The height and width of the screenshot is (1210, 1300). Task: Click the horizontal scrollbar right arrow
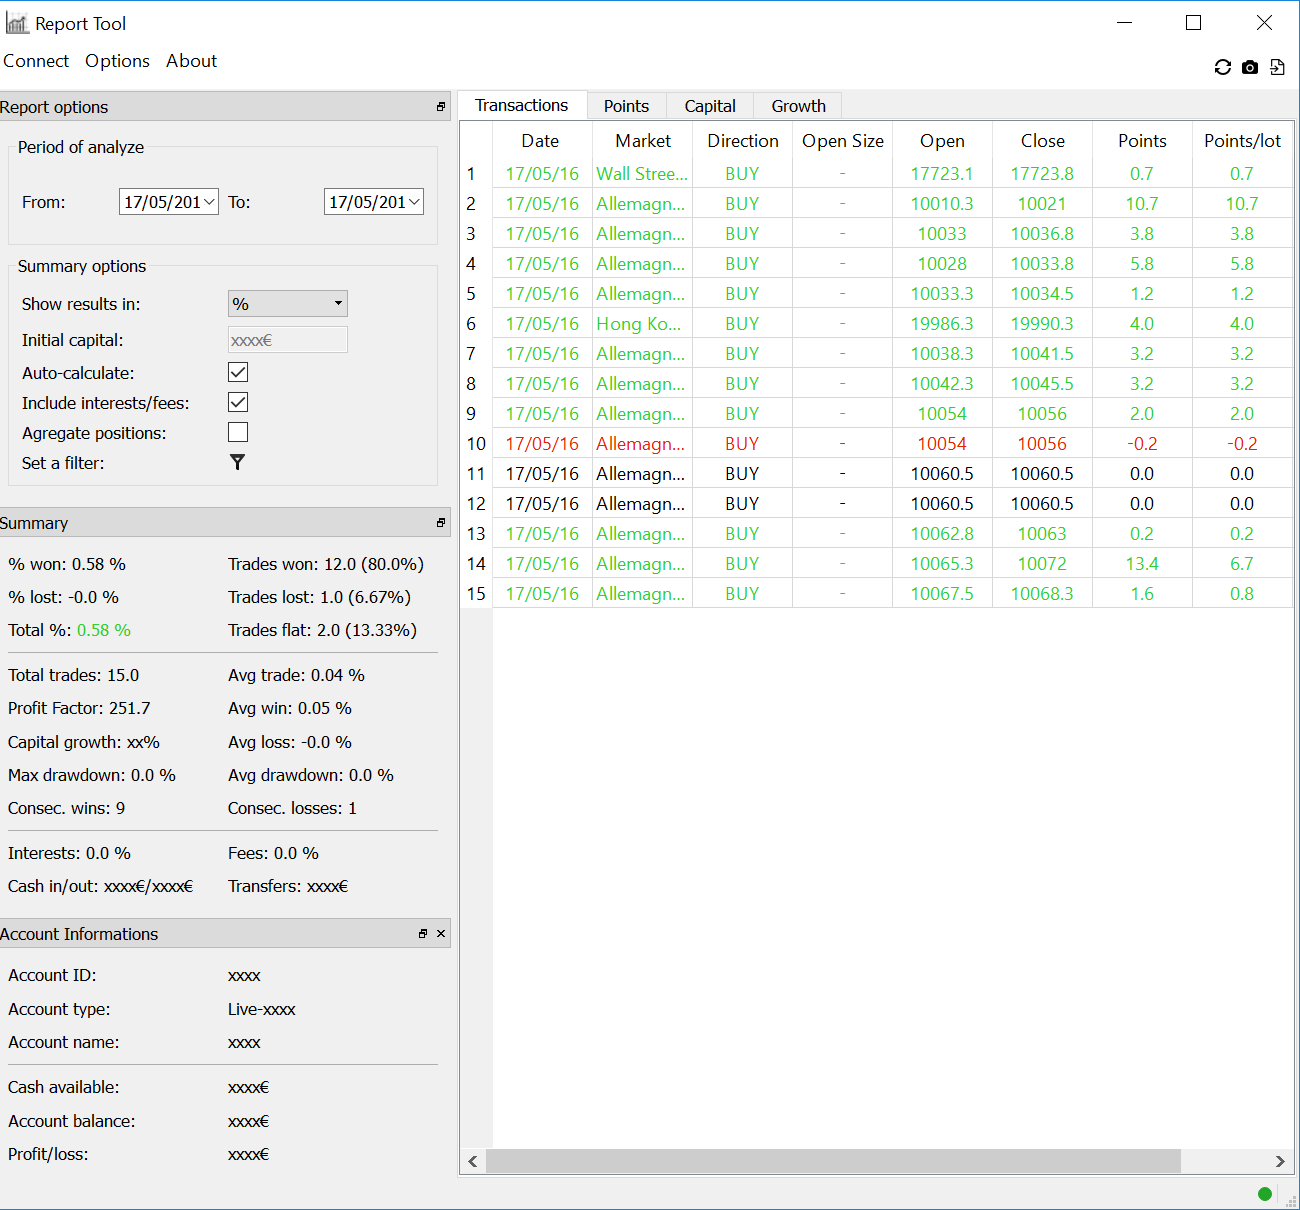[1280, 1161]
